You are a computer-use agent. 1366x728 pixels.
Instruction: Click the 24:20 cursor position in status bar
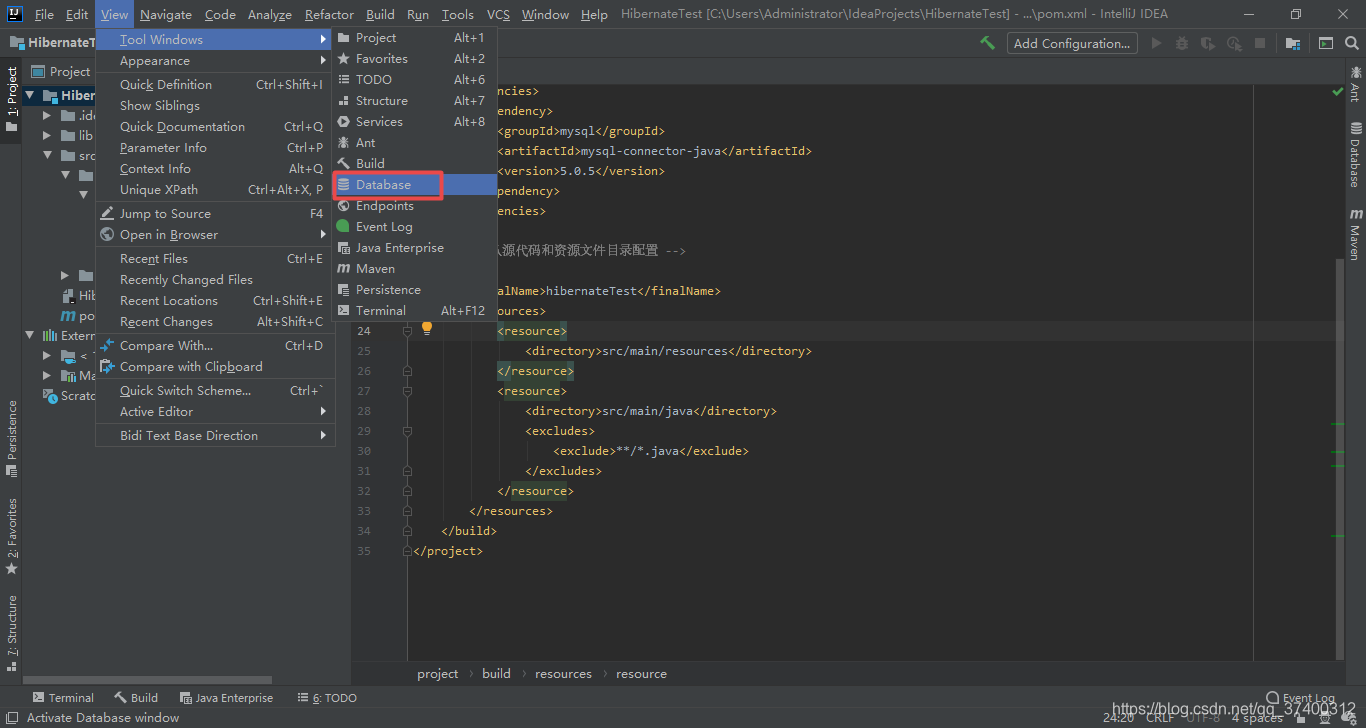tap(1118, 718)
